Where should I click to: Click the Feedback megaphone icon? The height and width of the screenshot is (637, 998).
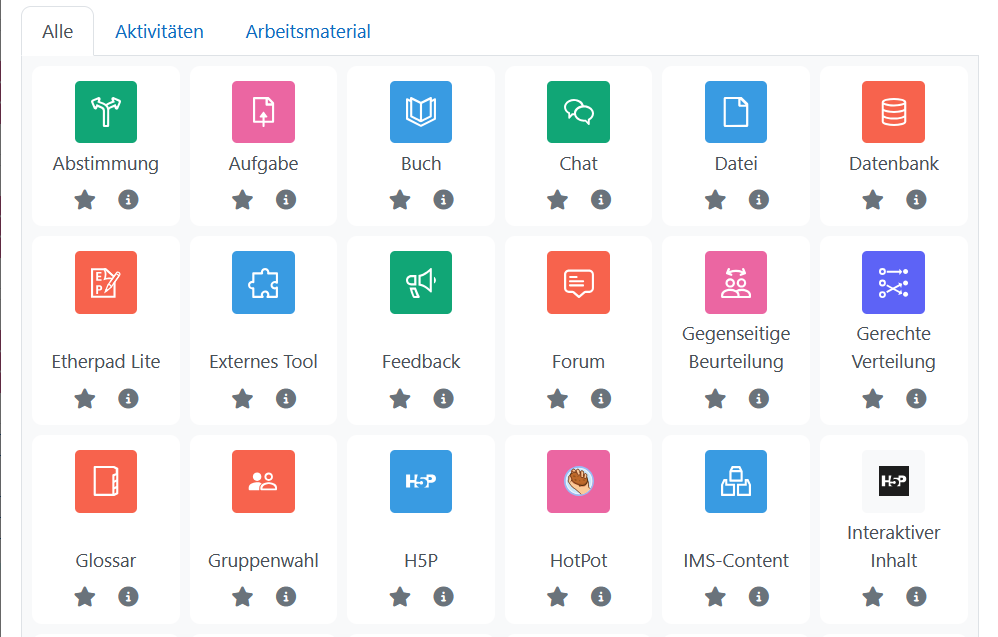(x=420, y=282)
